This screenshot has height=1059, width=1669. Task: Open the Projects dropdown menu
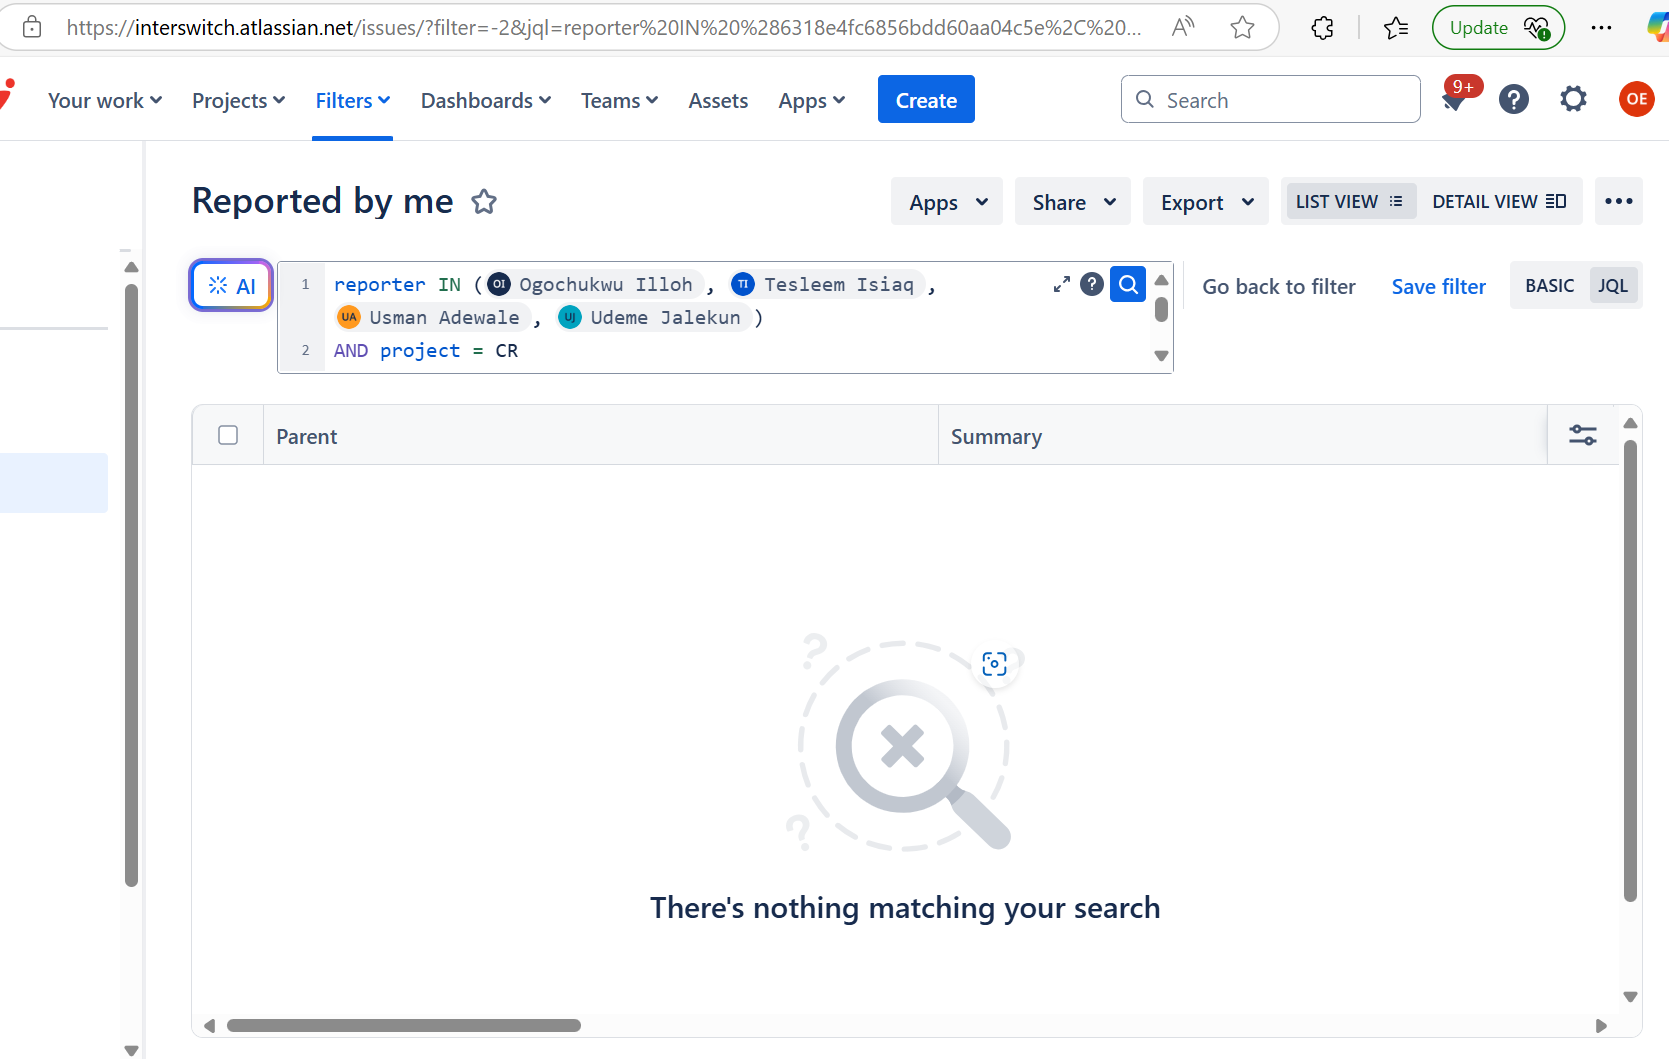point(238,100)
